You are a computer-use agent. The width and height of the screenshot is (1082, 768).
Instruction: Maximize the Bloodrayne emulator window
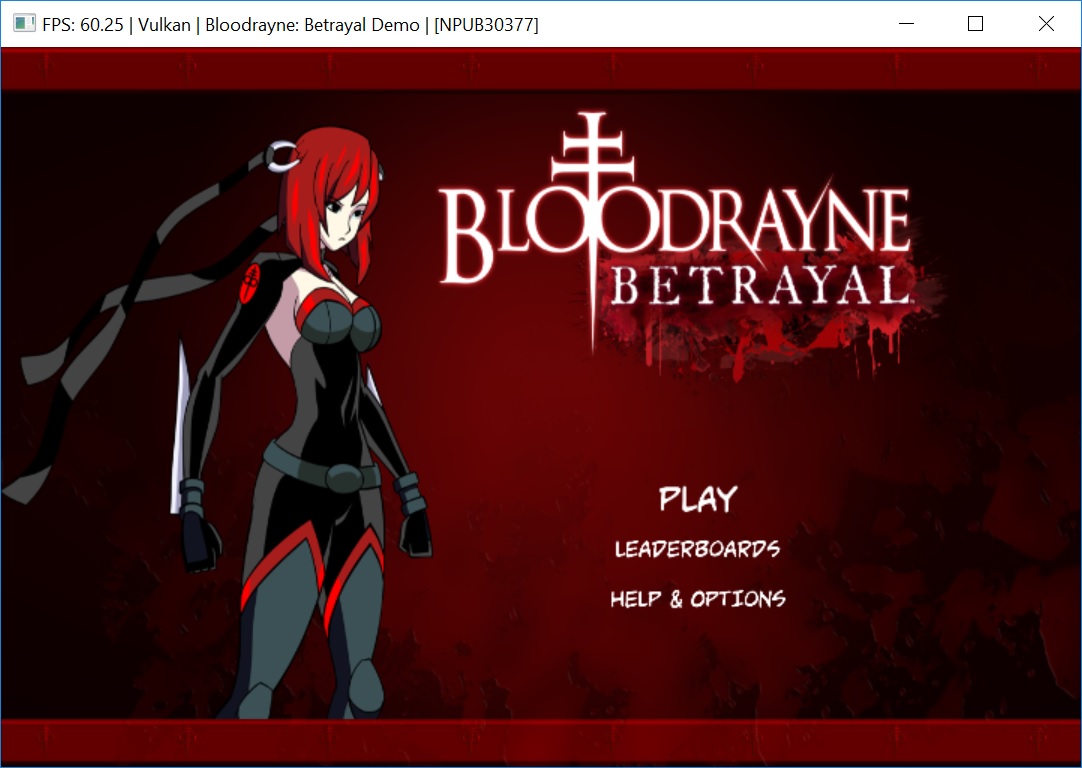coord(975,24)
